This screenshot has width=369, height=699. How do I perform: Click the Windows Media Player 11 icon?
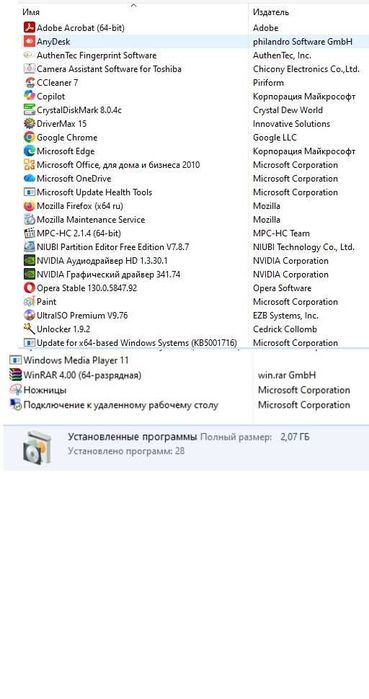pos(16,360)
